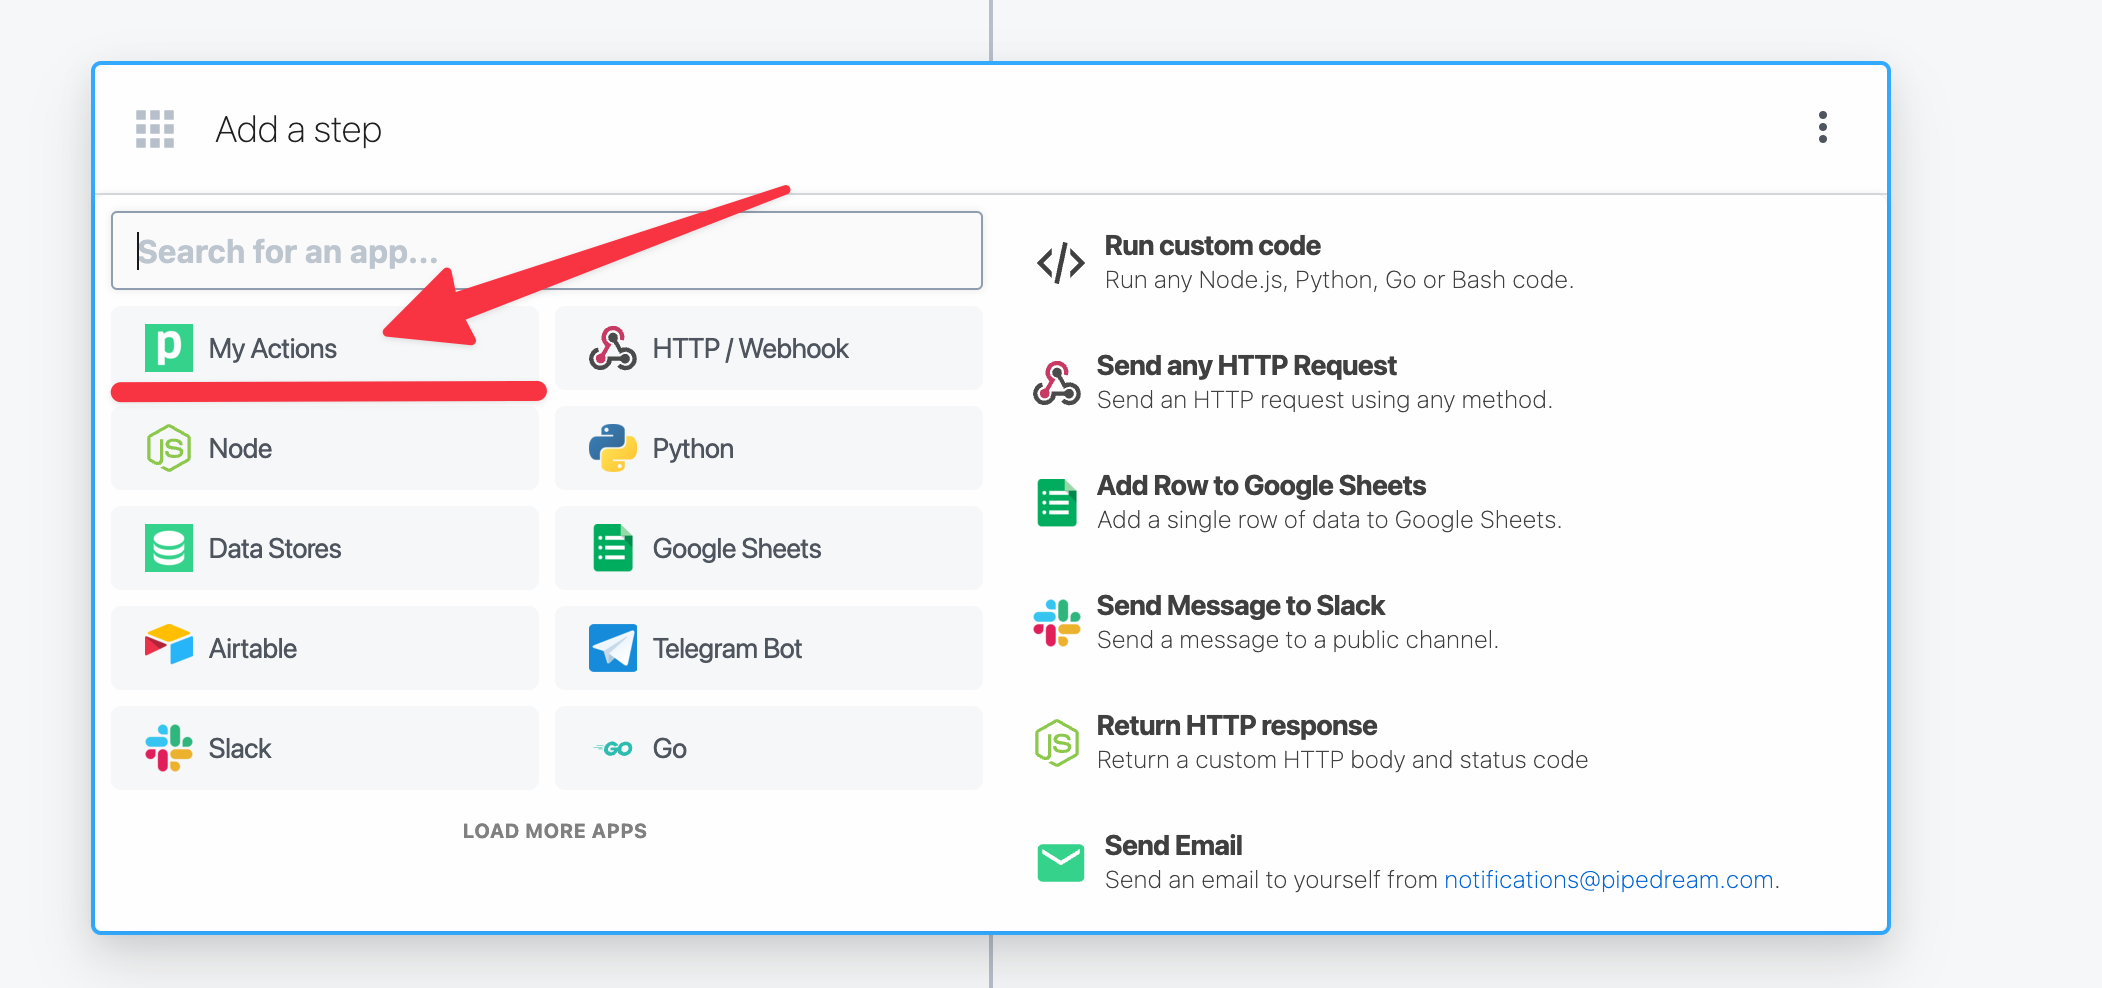Click description Send a message to a public channel
This screenshot has width=2102, height=988.
pos(1297,640)
